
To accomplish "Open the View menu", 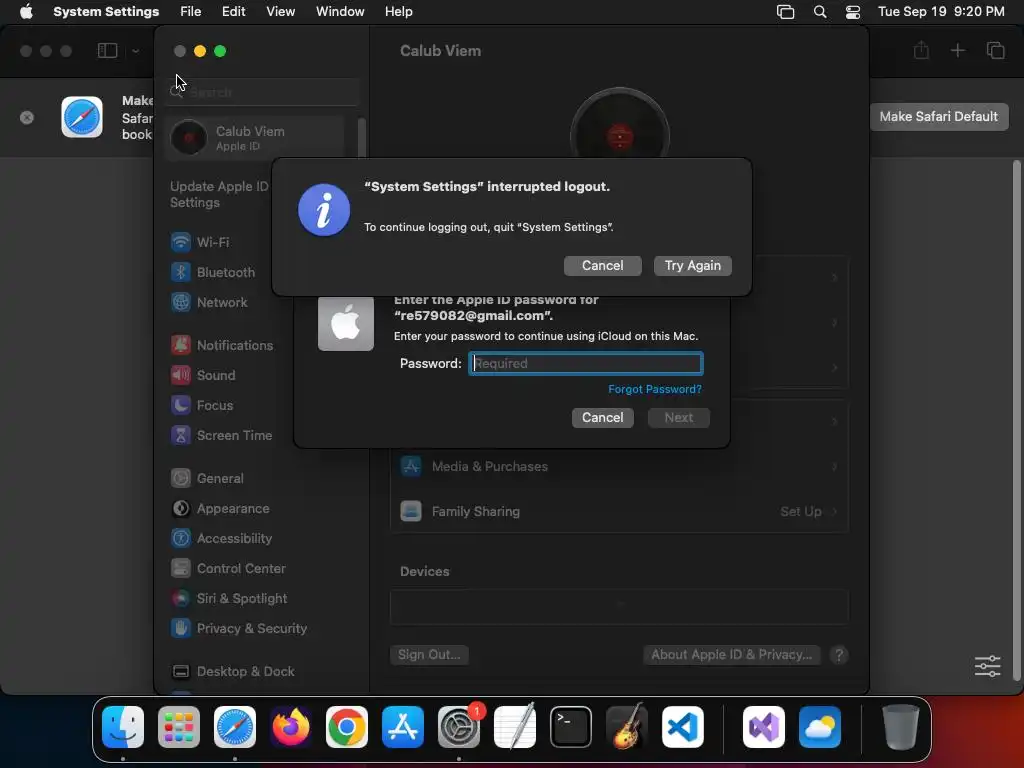I will [x=280, y=12].
